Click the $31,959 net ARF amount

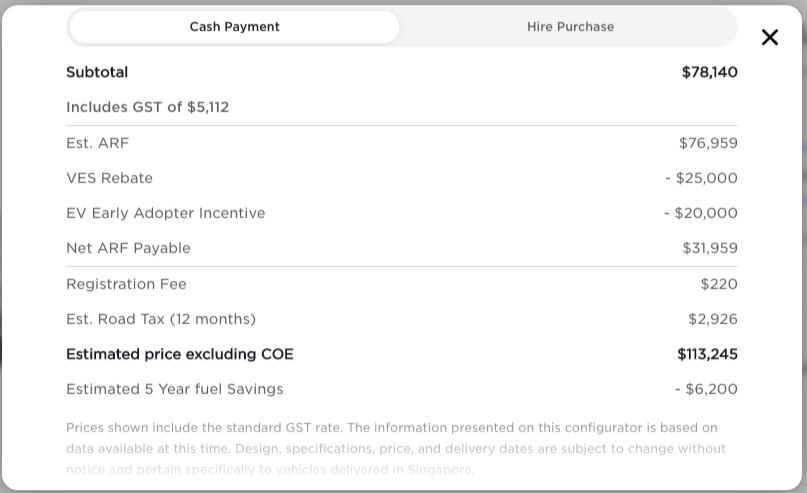point(710,248)
